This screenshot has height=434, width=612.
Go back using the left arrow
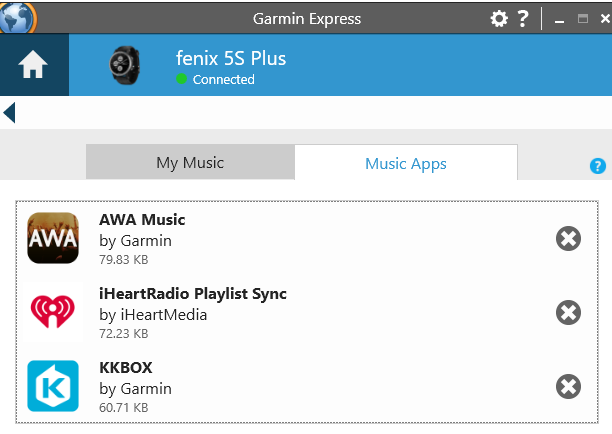click(x=10, y=112)
